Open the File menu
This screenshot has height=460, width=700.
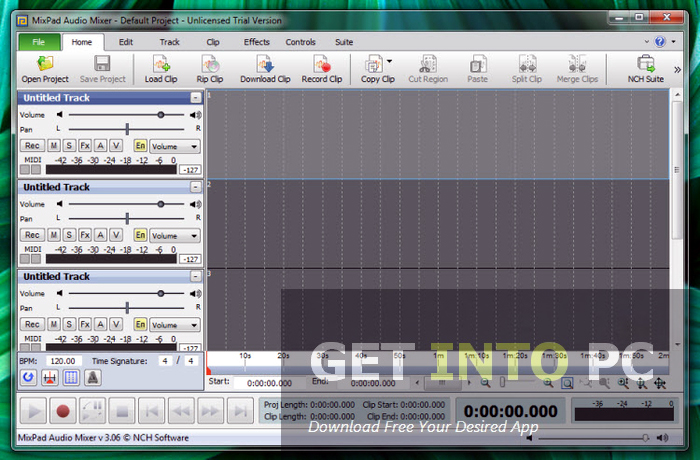pos(39,42)
